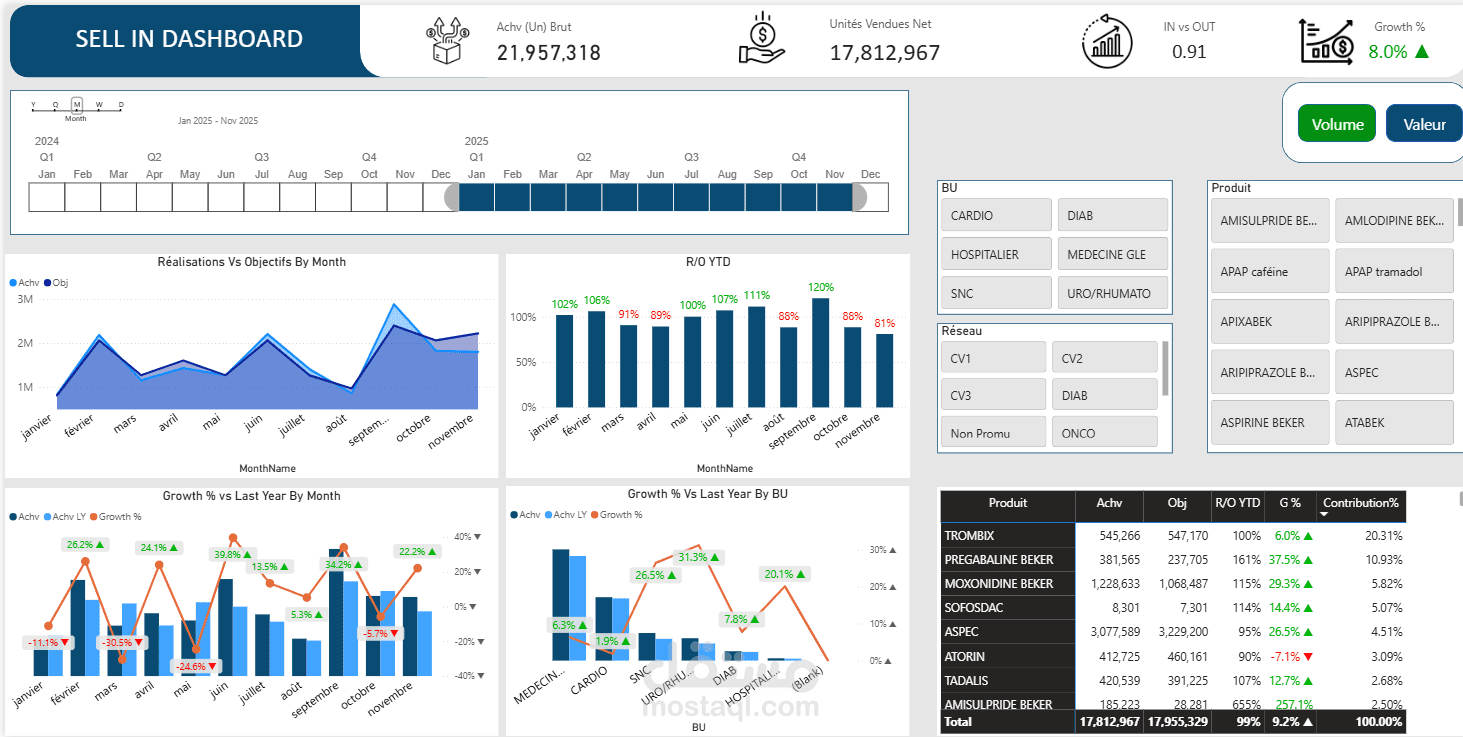
Task: Sort the table by the Contribution% column header
Action: (1361, 504)
